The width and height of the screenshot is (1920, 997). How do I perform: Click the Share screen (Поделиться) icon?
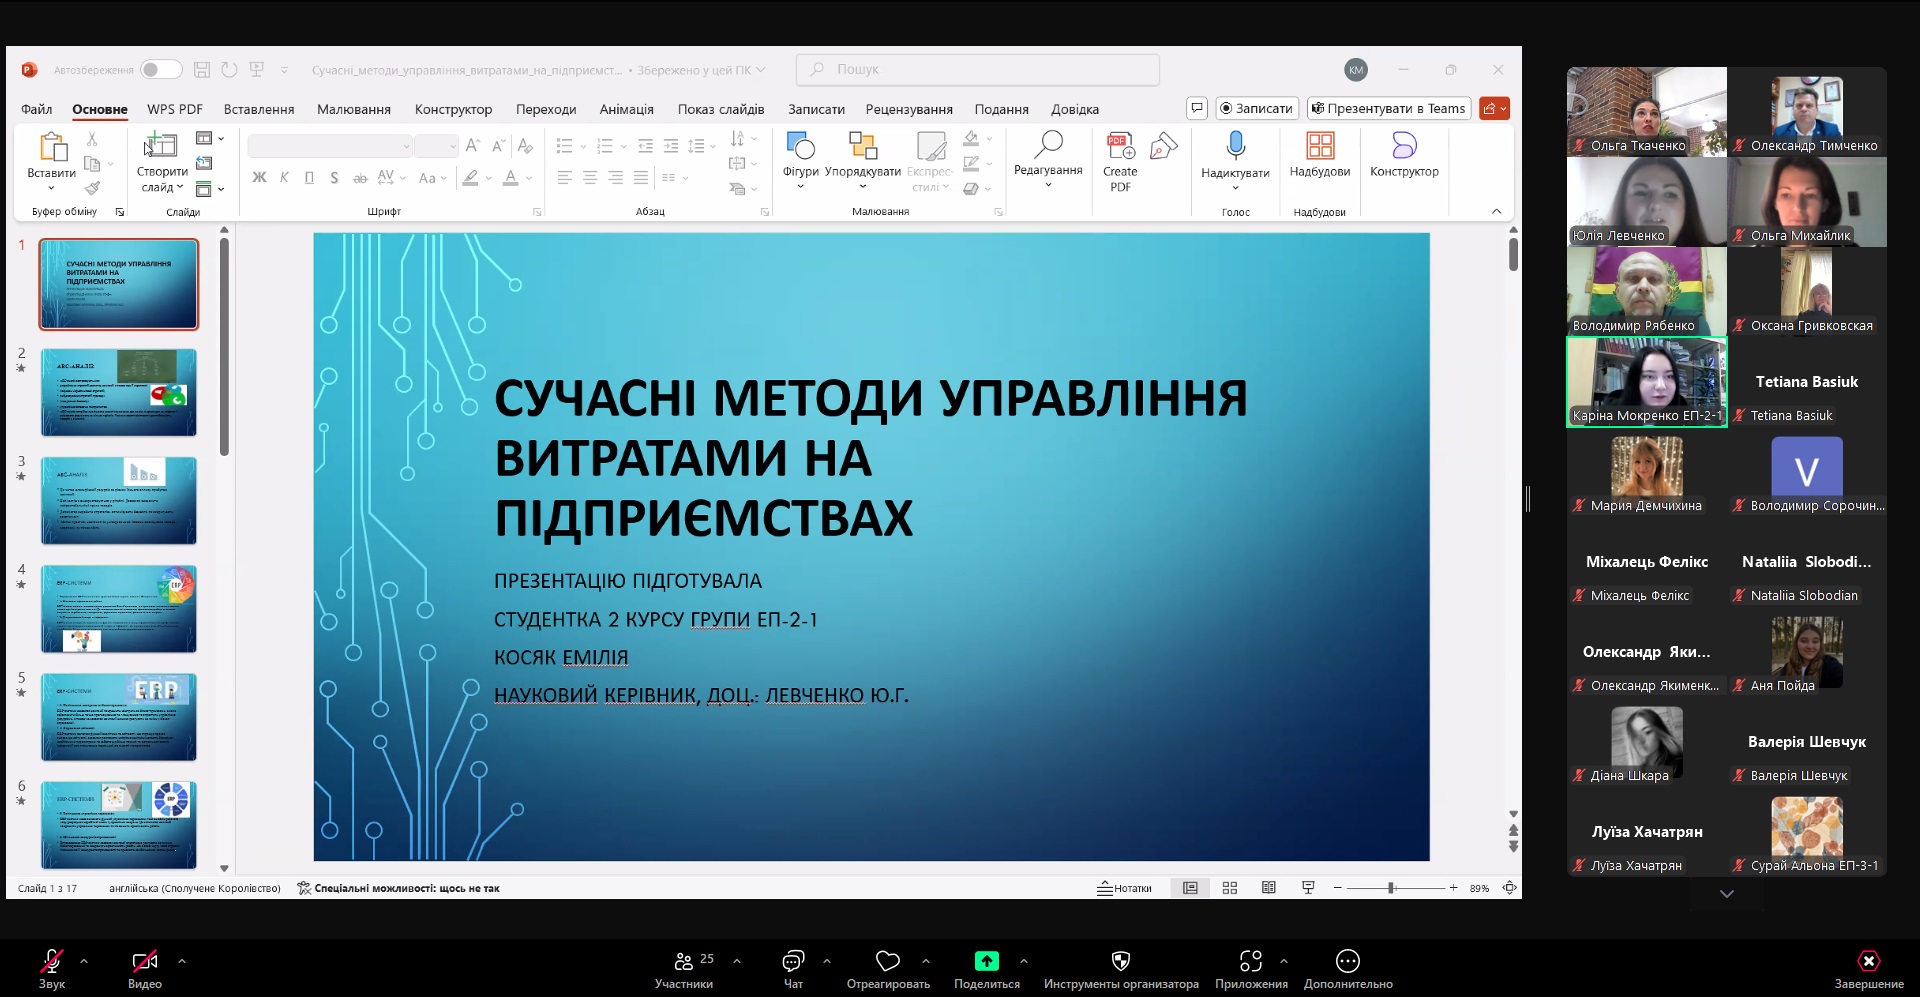pos(986,961)
